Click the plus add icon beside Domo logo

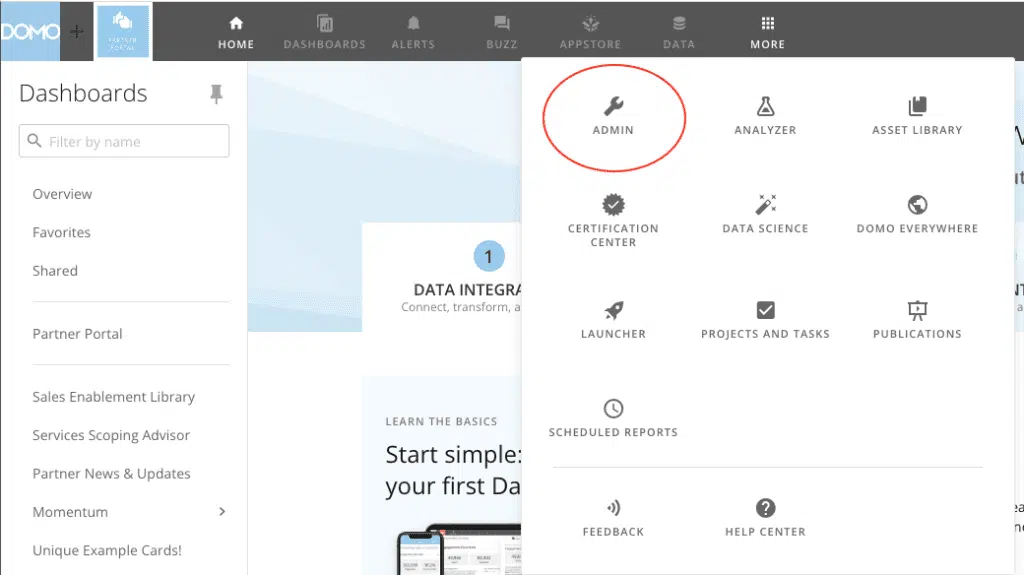[77, 31]
